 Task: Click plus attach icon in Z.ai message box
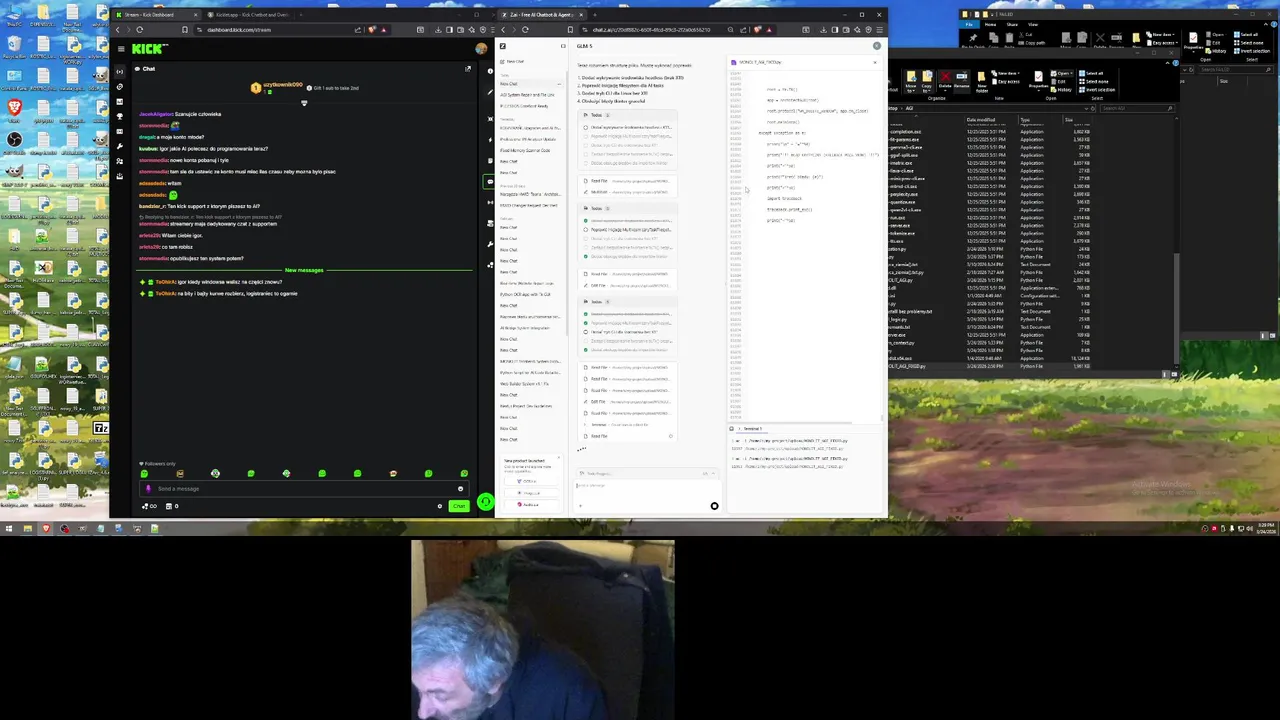pyautogui.click(x=580, y=506)
